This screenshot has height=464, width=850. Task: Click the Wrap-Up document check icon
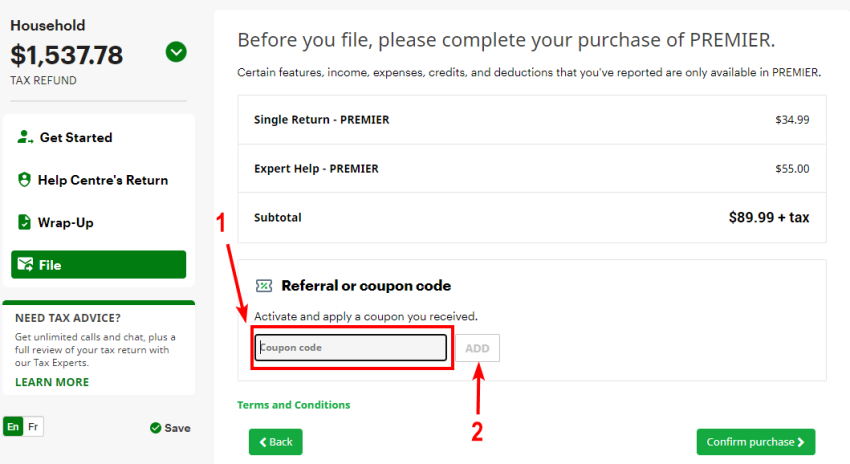pyautogui.click(x=25, y=222)
